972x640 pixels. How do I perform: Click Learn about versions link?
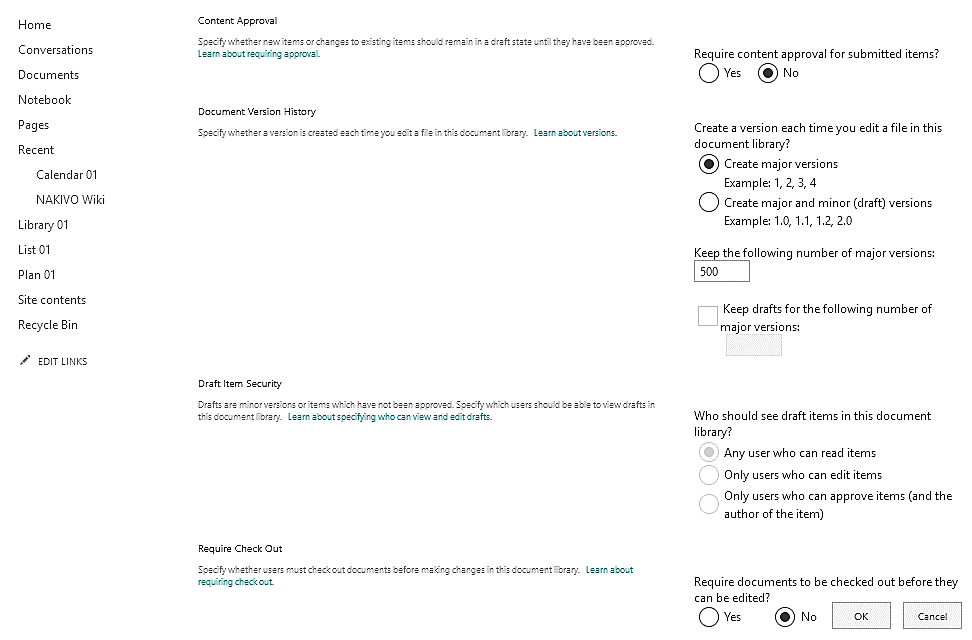(575, 132)
